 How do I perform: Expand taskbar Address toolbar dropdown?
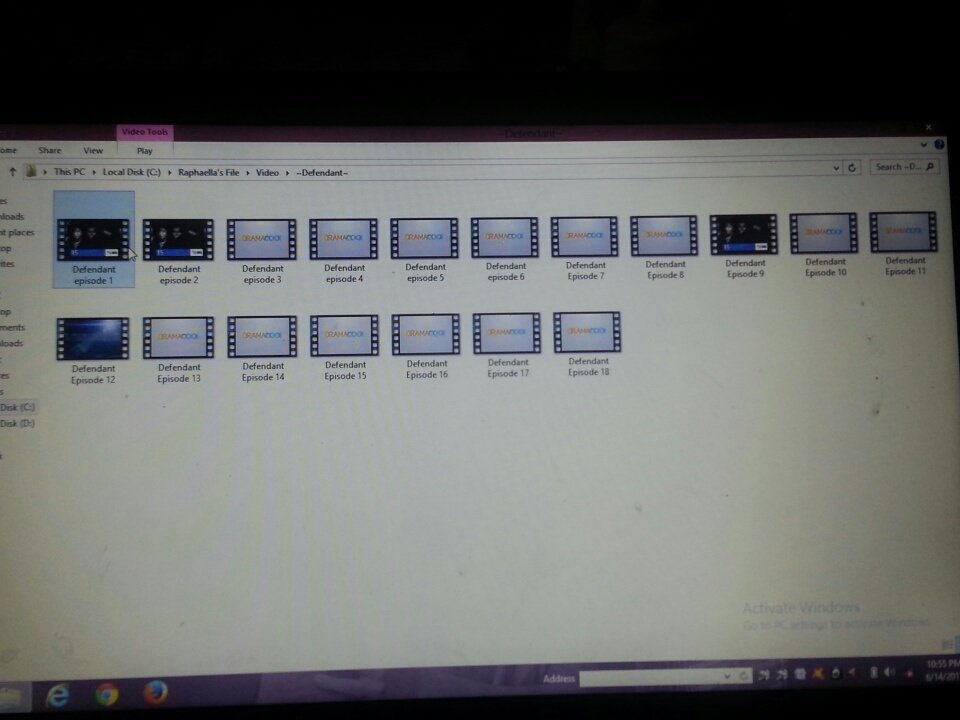[727, 677]
